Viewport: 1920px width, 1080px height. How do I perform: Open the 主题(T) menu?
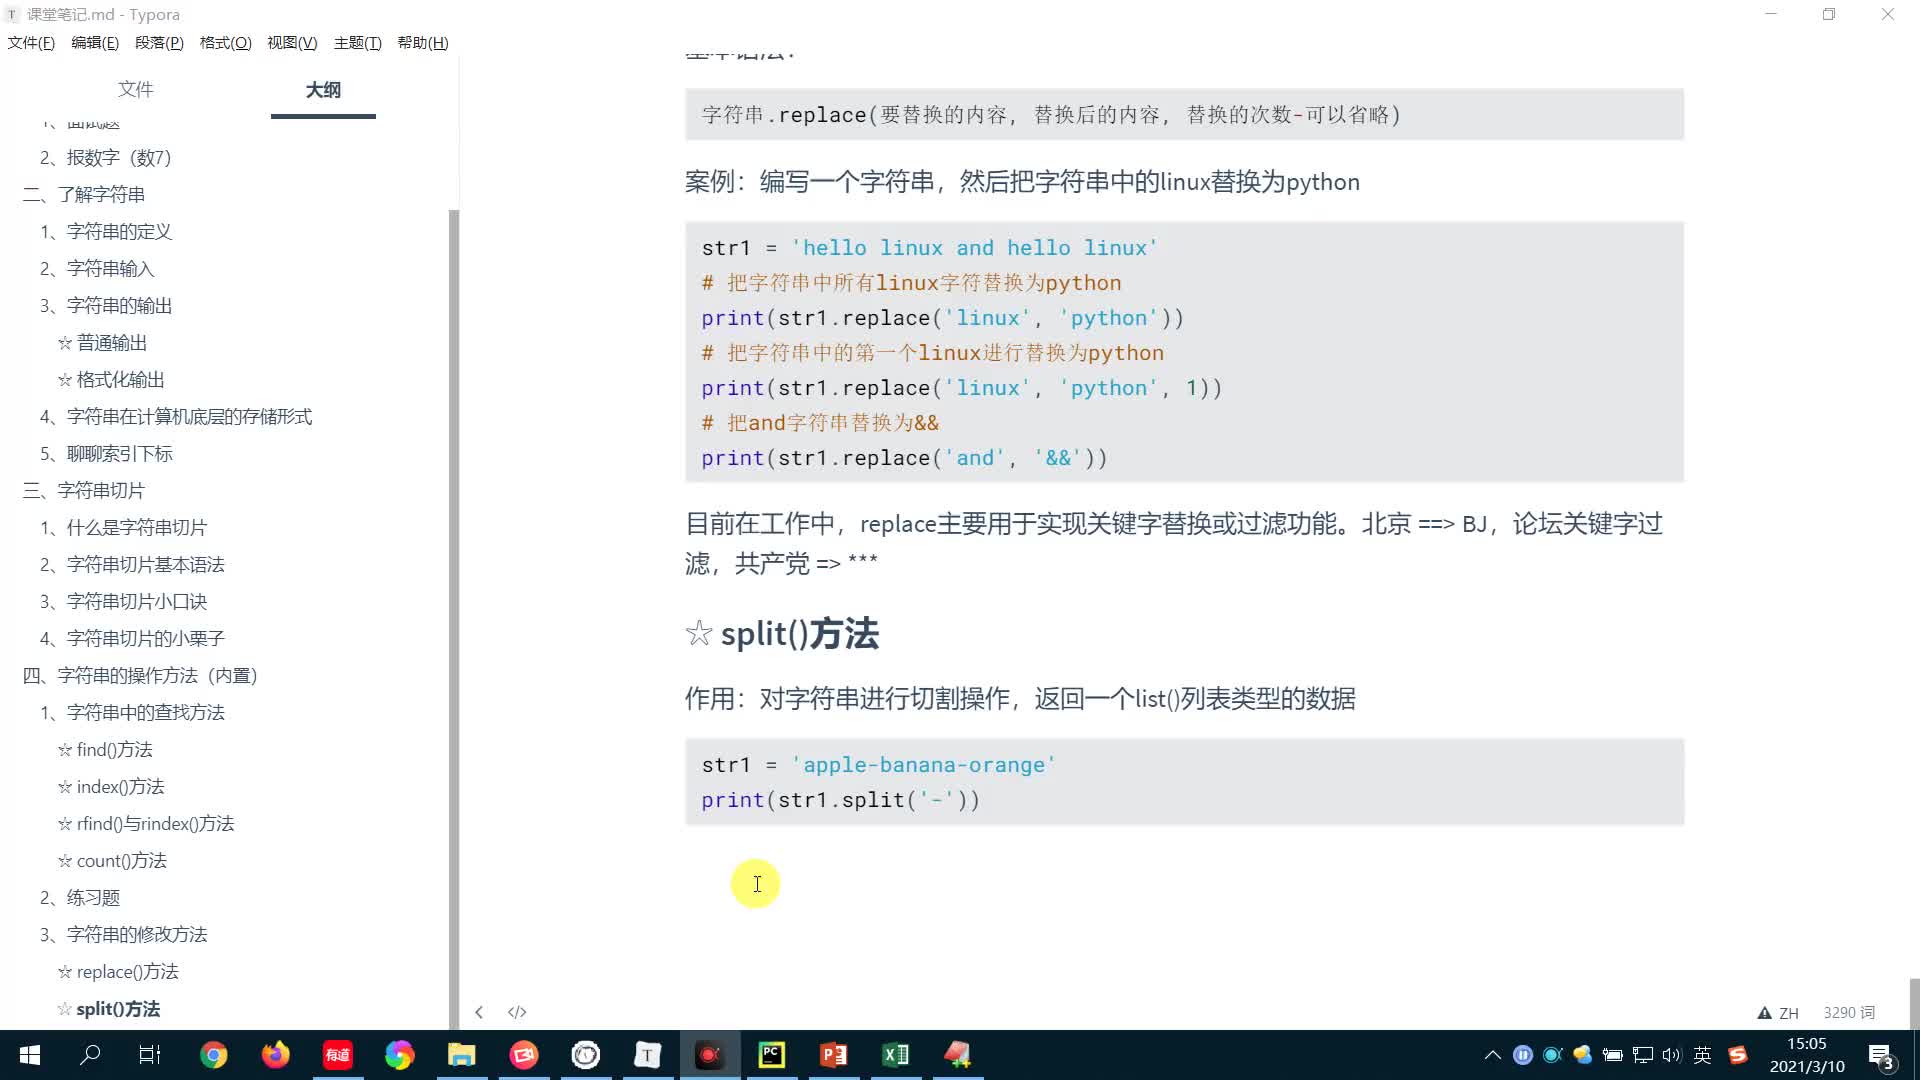[357, 43]
